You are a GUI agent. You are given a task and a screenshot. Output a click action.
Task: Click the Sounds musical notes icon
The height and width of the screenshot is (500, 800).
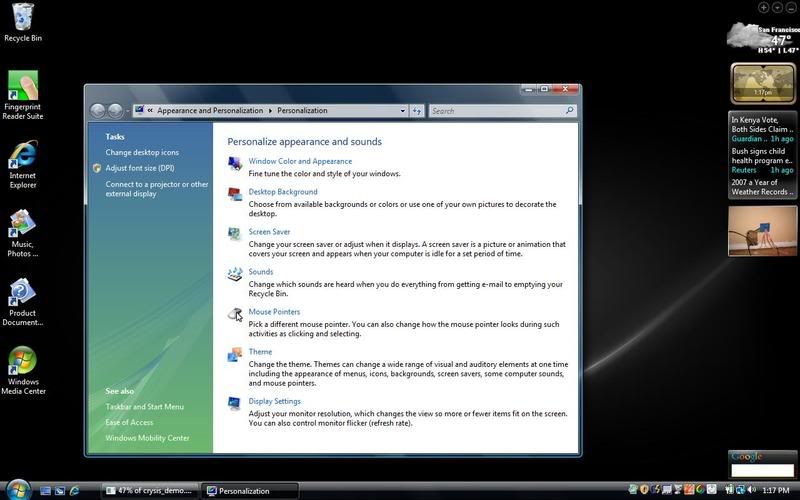(235, 274)
